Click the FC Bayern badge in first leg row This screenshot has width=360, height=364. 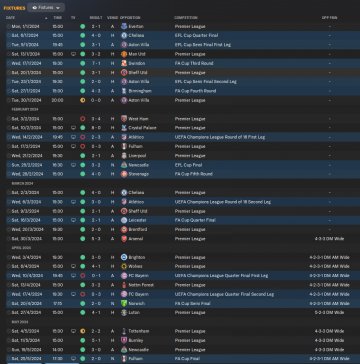tap(124, 276)
